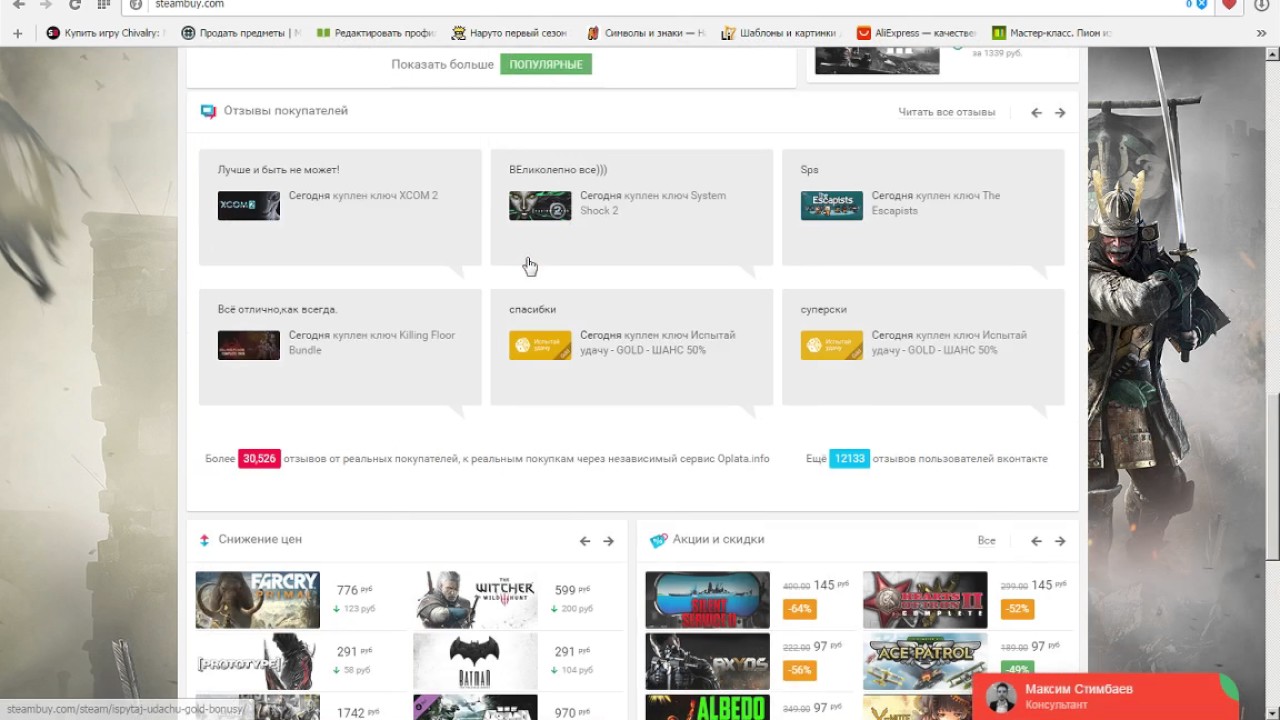Click the green ПОПУЛЯРНЫЕ button

546,64
